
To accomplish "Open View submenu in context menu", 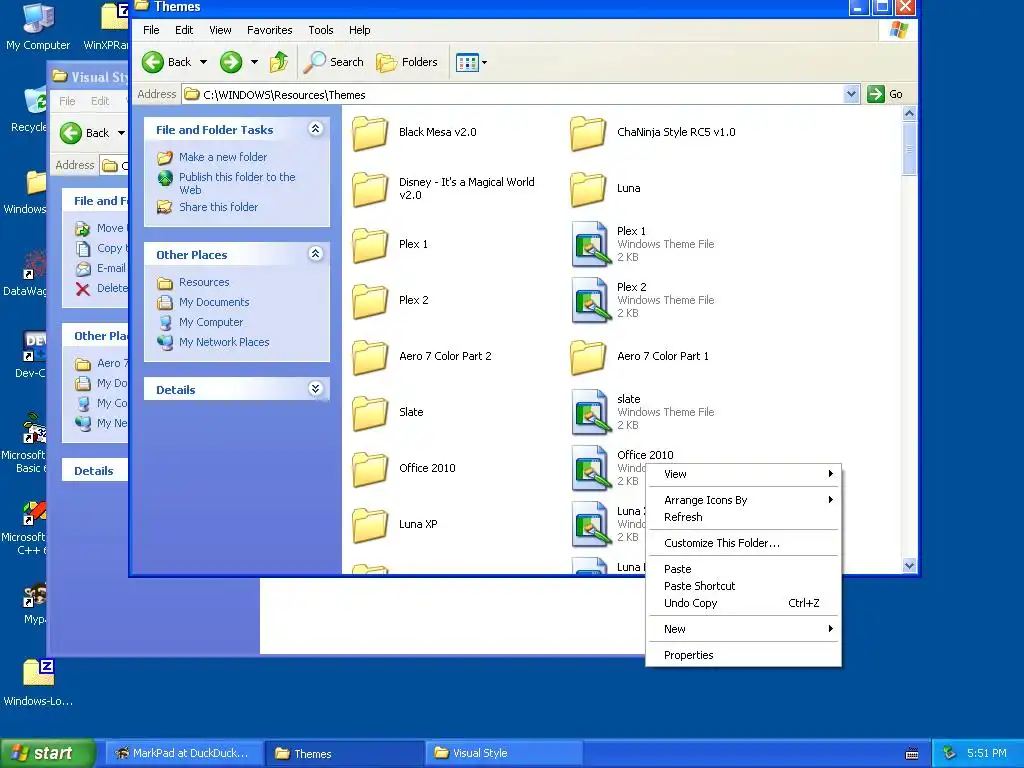I will (x=743, y=474).
